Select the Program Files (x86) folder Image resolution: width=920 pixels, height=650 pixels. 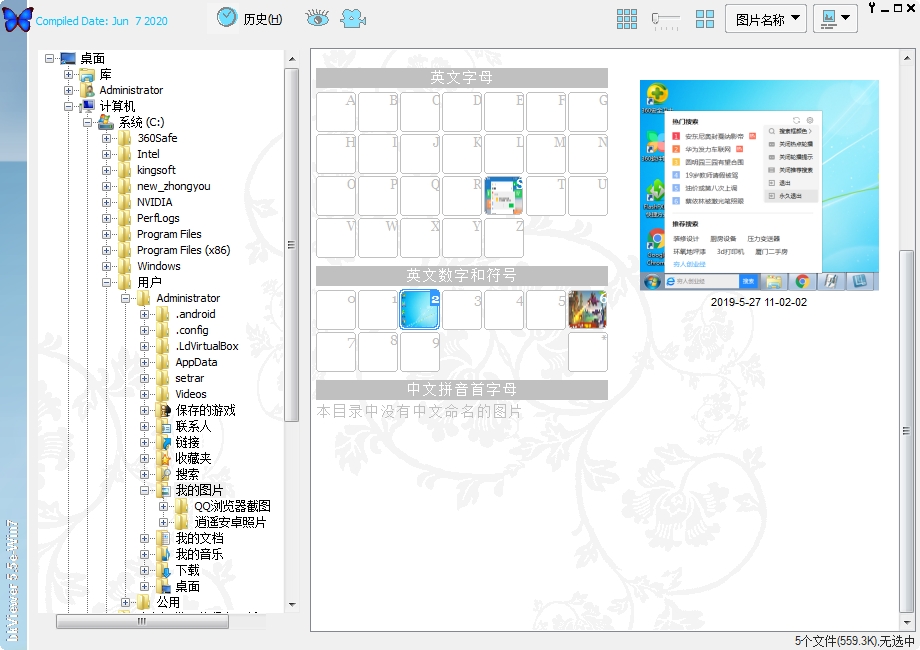[184, 250]
